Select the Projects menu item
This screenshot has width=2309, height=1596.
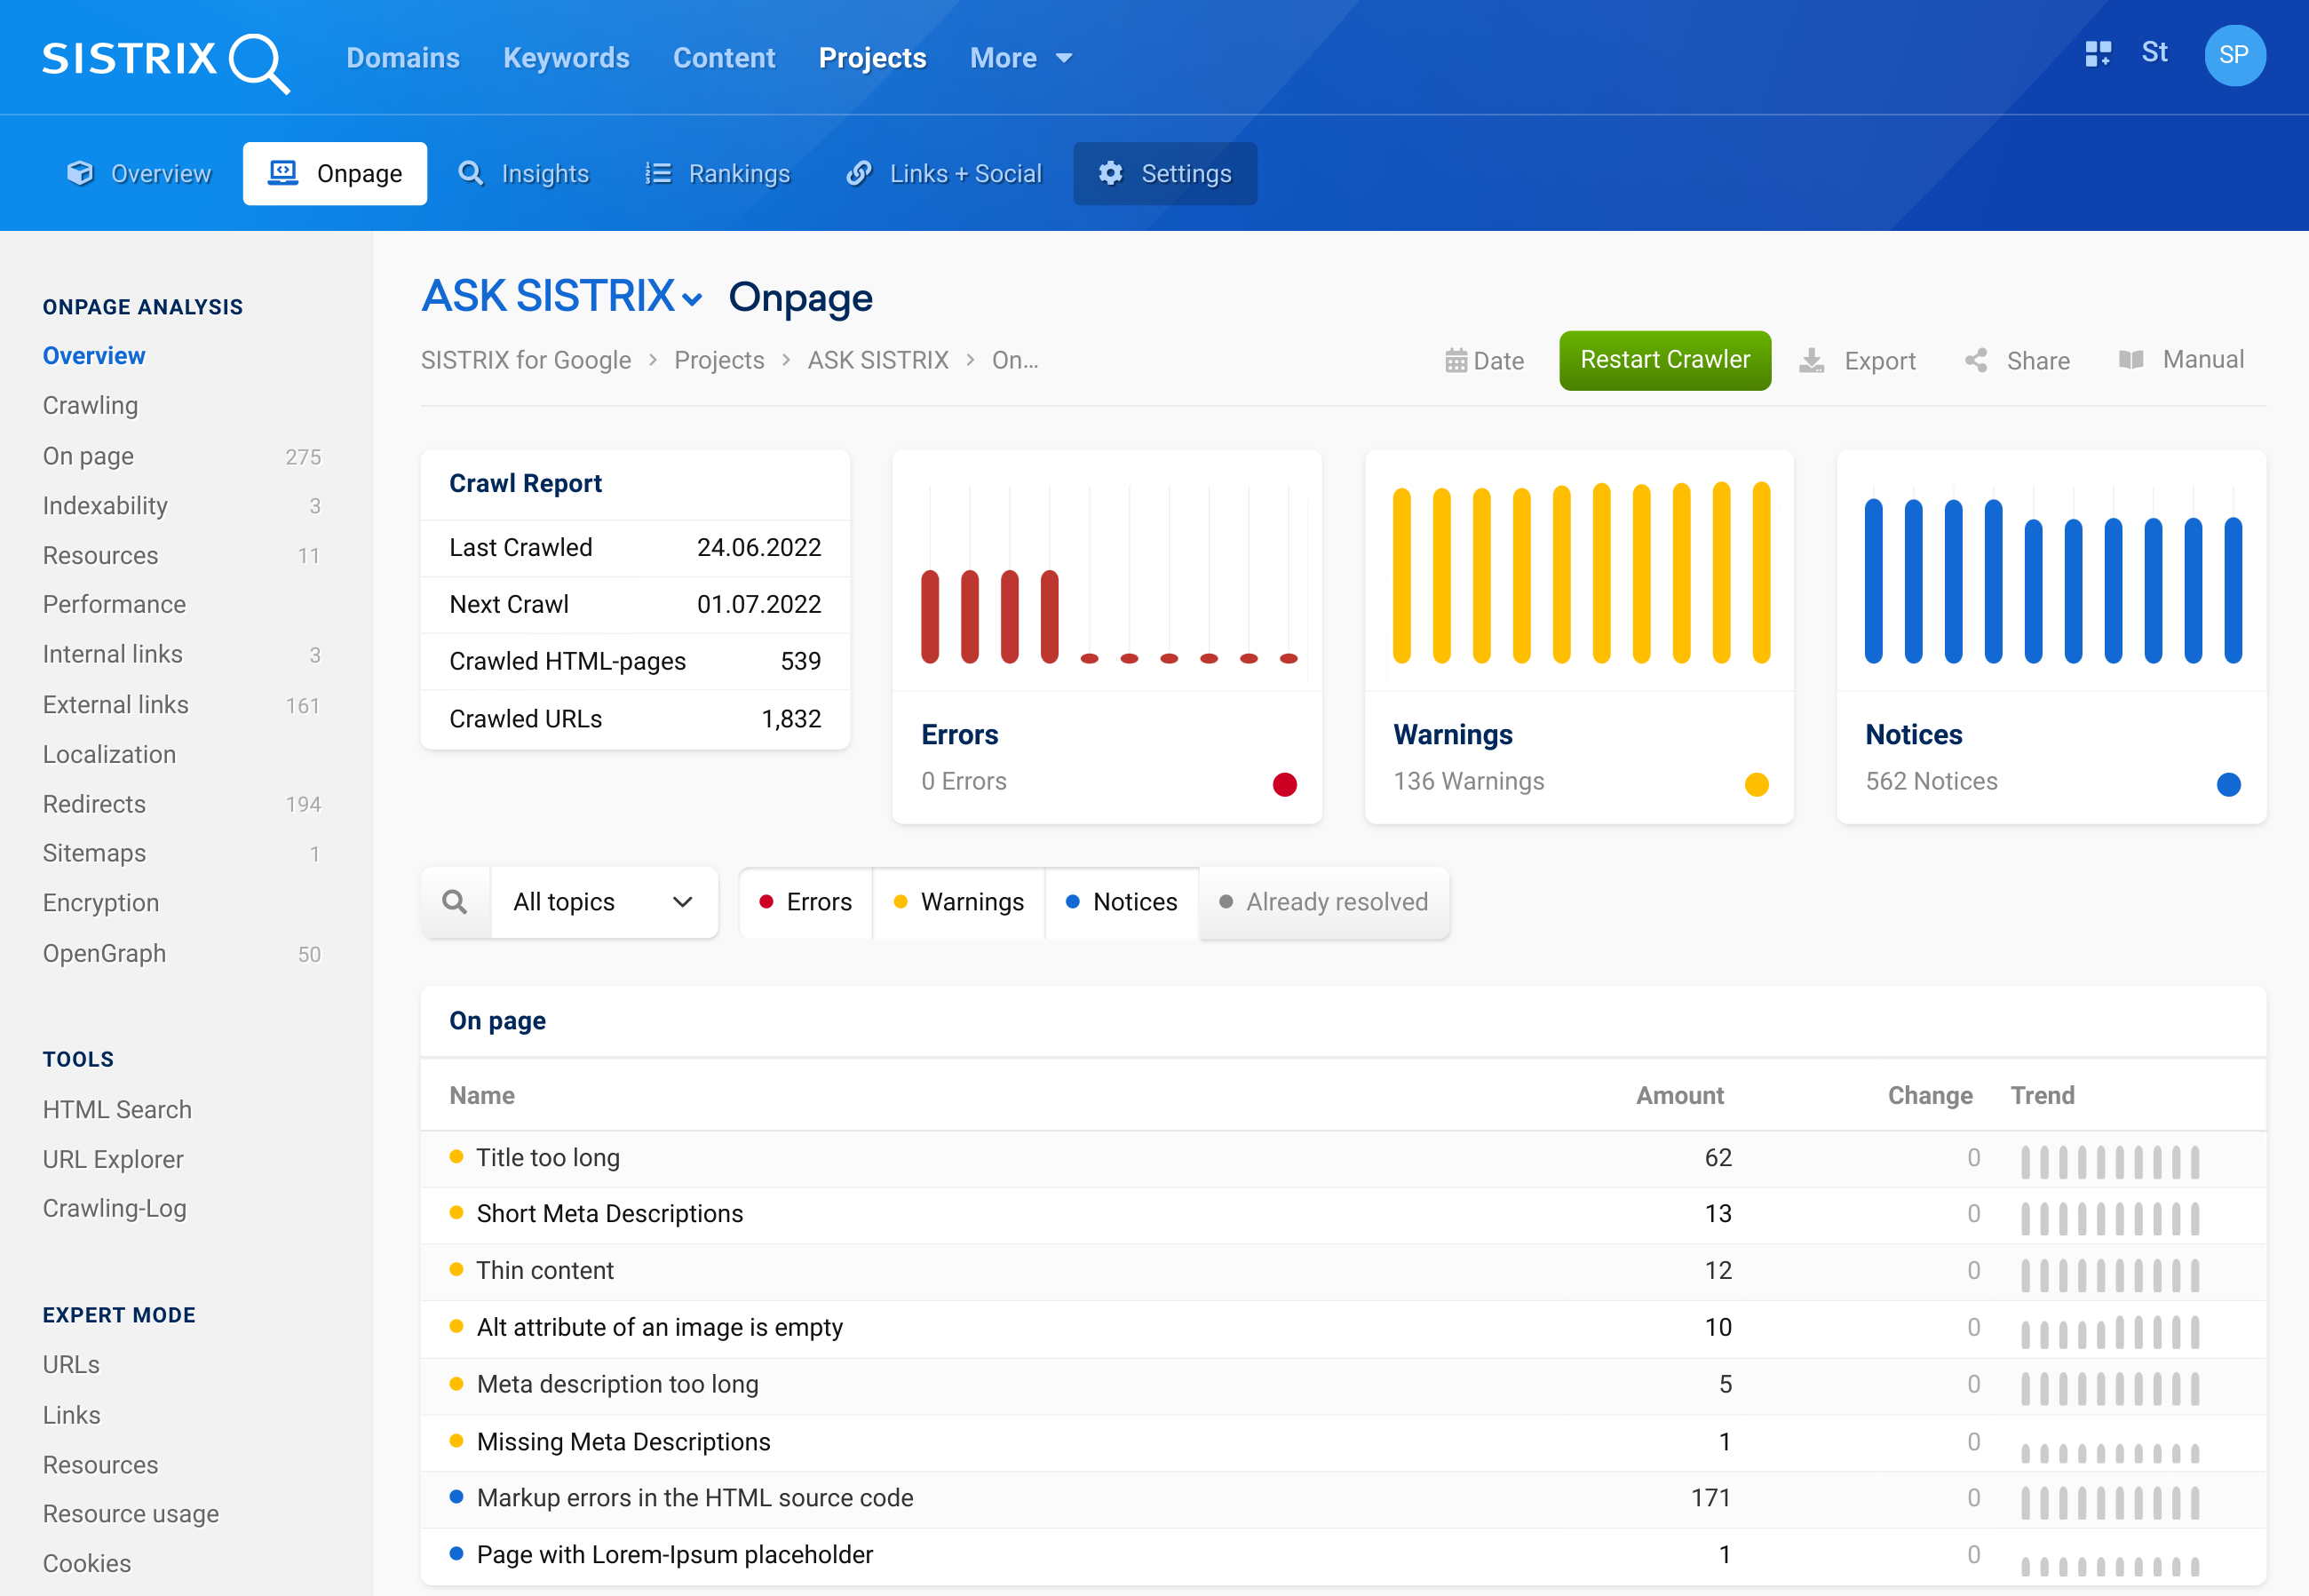pos(874,58)
